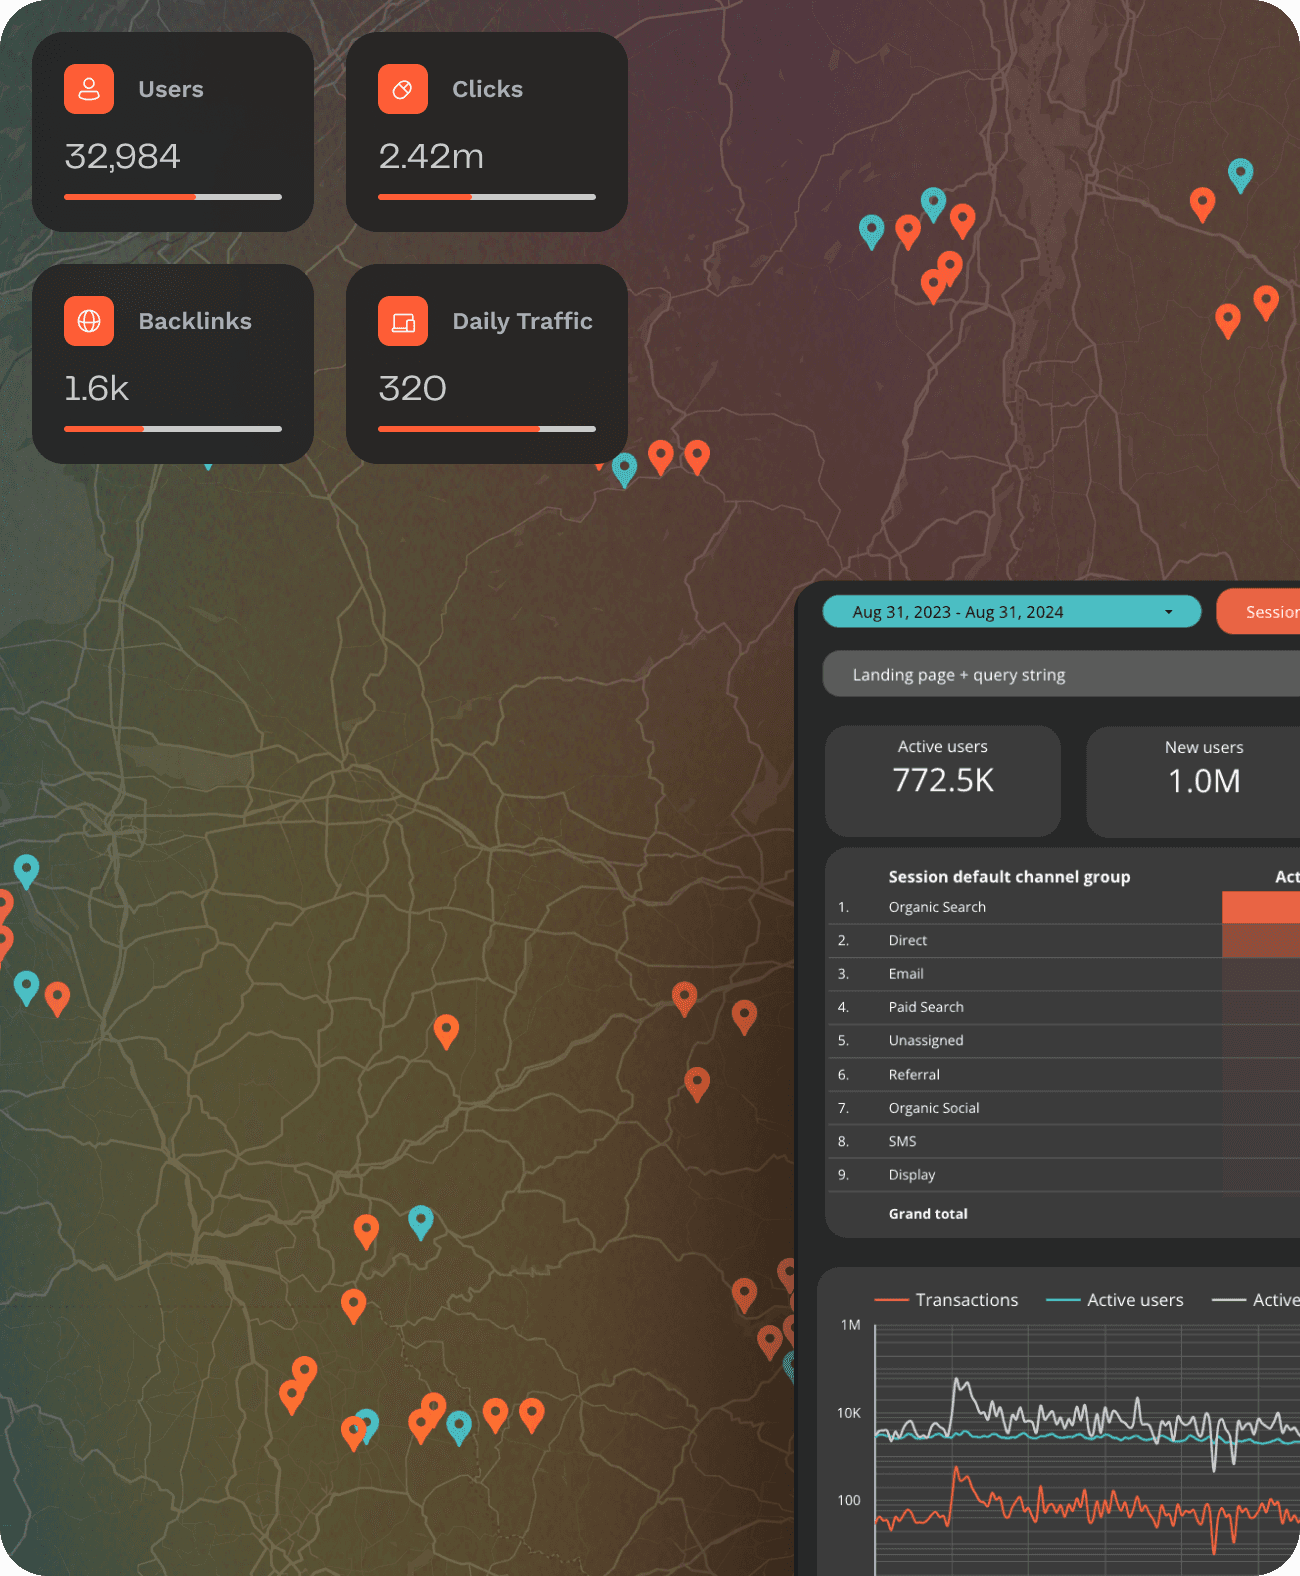The image size is (1300, 1576).
Task: Click the Clicks card mouse icon
Action: 403,89
